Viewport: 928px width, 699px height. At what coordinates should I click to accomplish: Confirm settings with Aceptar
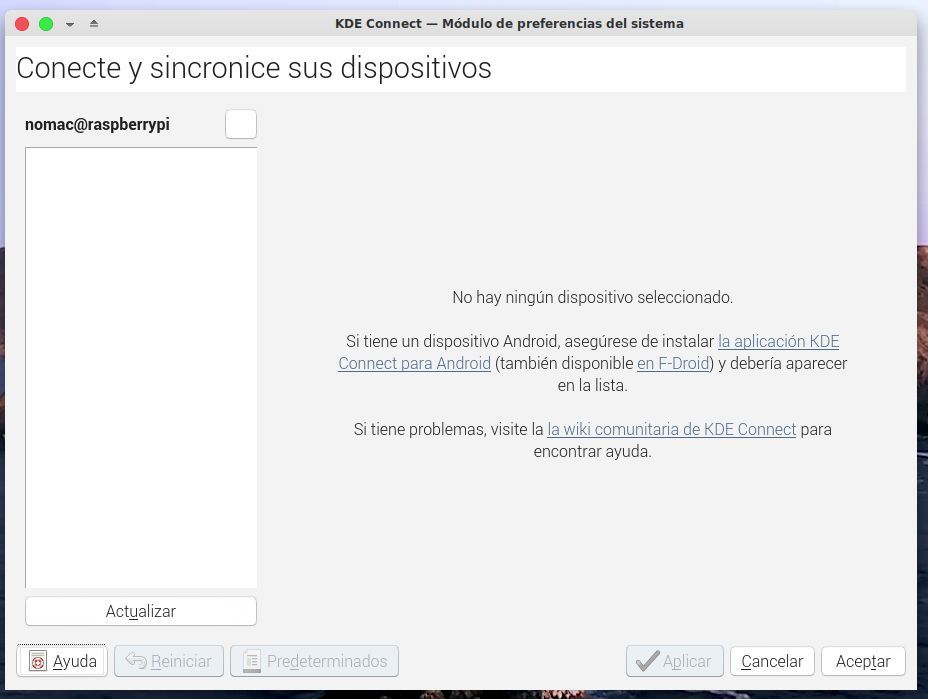click(863, 661)
